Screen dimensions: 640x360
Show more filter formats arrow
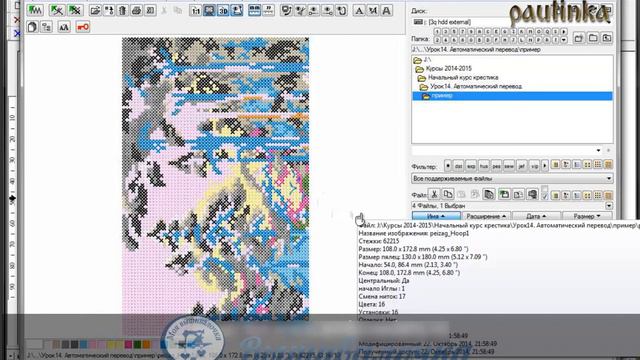pyautogui.click(x=544, y=166)
